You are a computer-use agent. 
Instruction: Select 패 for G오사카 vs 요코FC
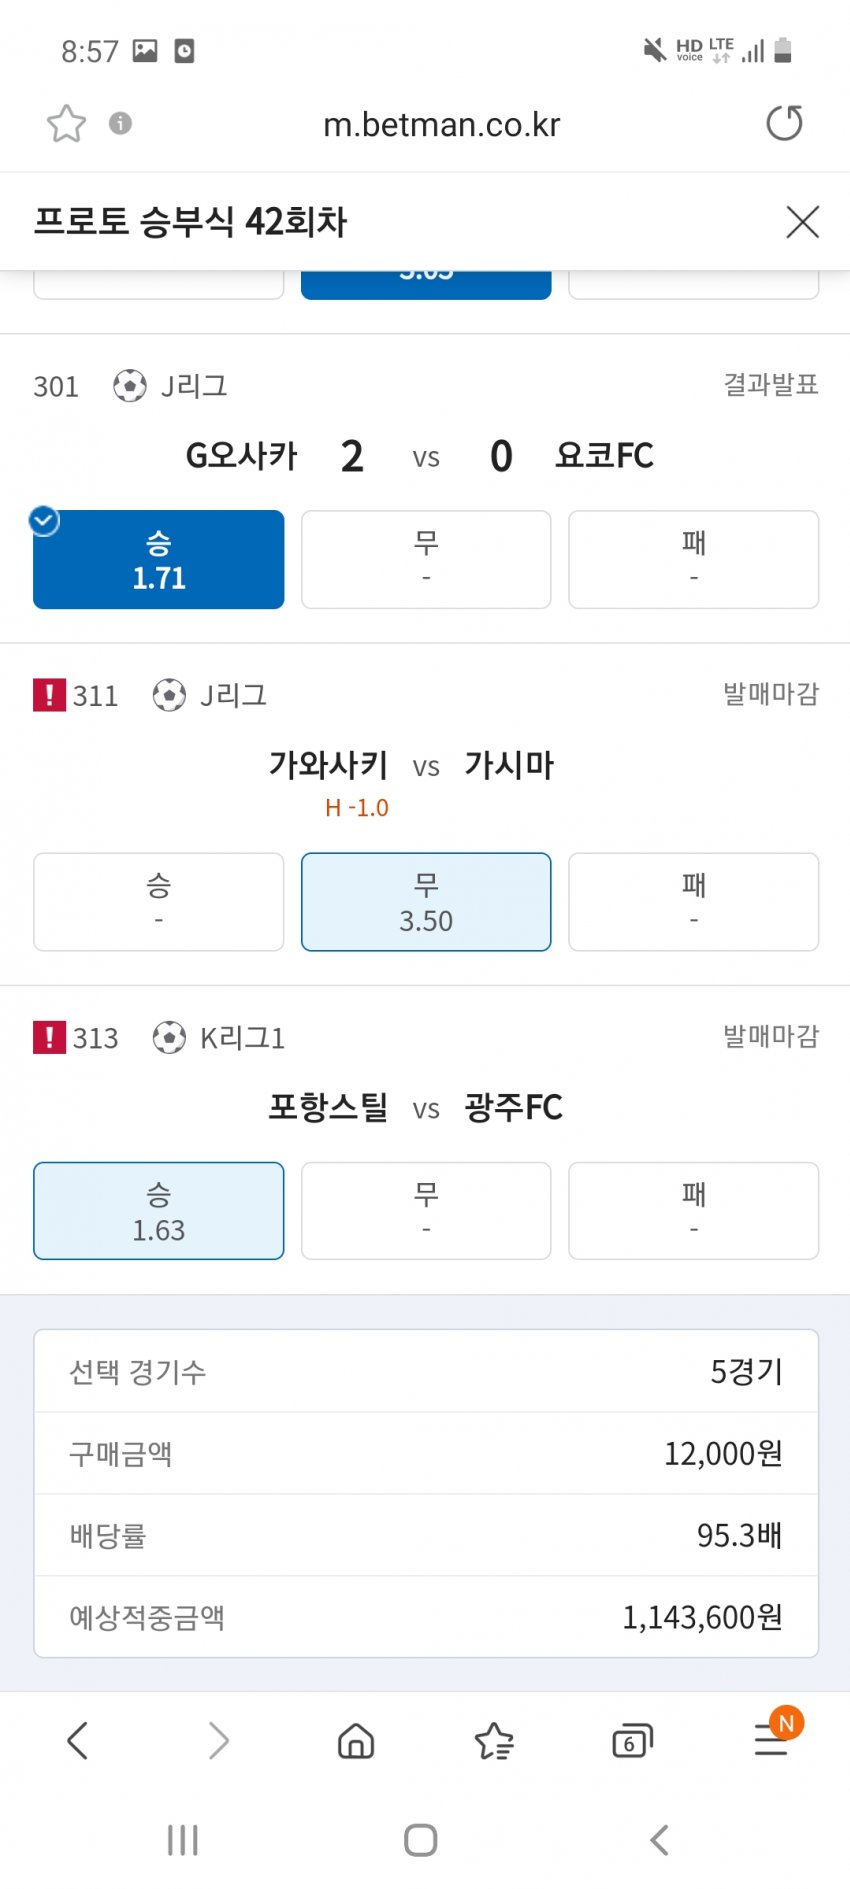click(x=693, y=560)
